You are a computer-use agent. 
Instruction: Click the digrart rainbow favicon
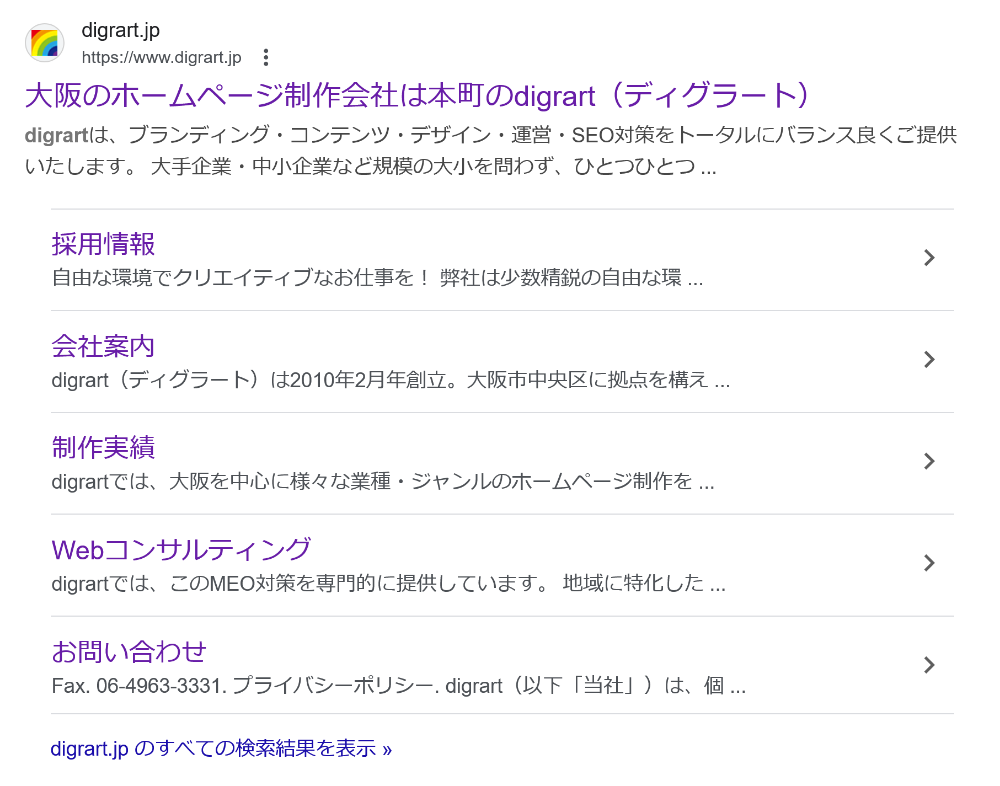coord(44,43)
